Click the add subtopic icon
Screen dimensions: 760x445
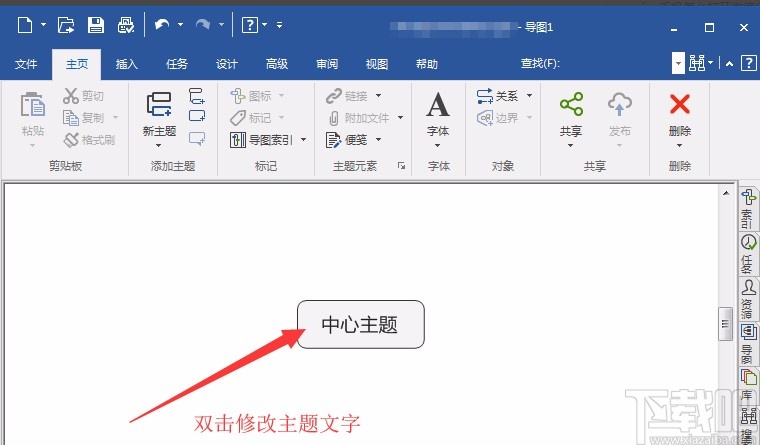tap(197, 95)
